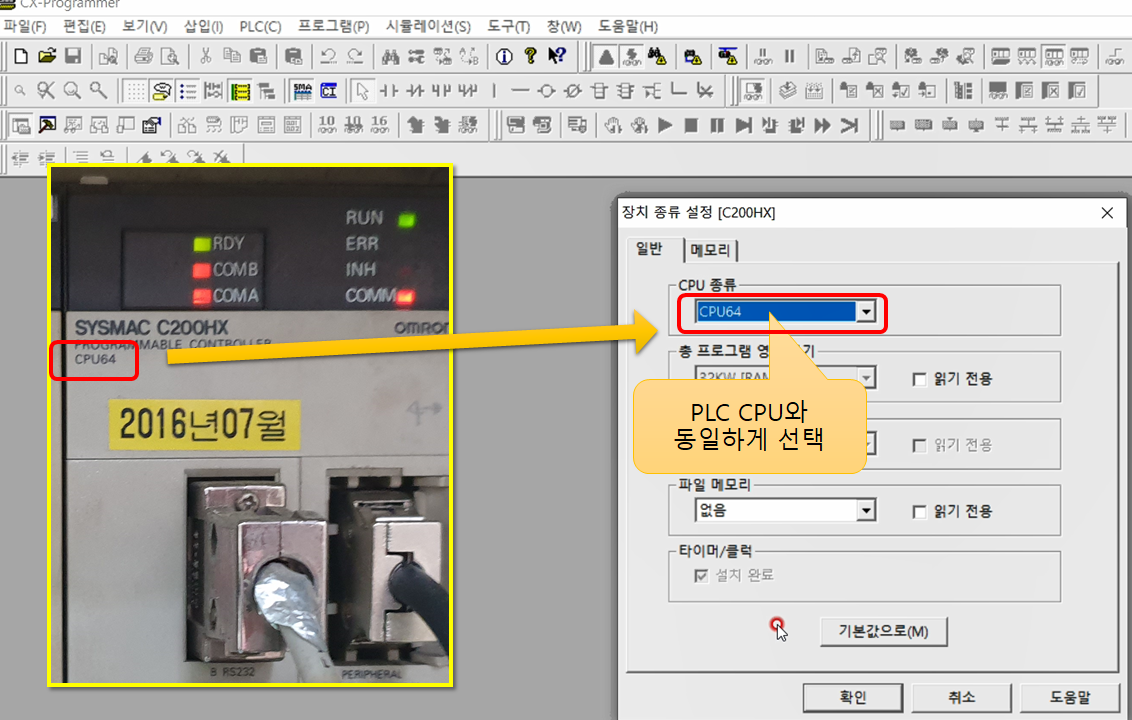Run the PLC simulation with the play icon
The width and height of the screenshot is (1132, 720).
(665, 124)
